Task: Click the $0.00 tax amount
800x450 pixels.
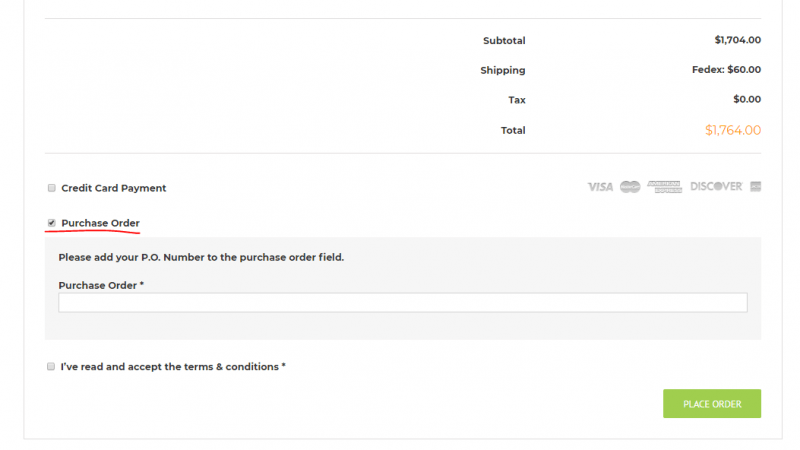Action: click(747, 99)
